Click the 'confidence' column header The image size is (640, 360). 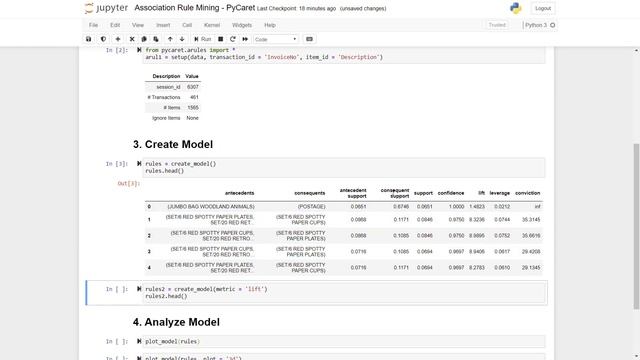tap(451, 193)
